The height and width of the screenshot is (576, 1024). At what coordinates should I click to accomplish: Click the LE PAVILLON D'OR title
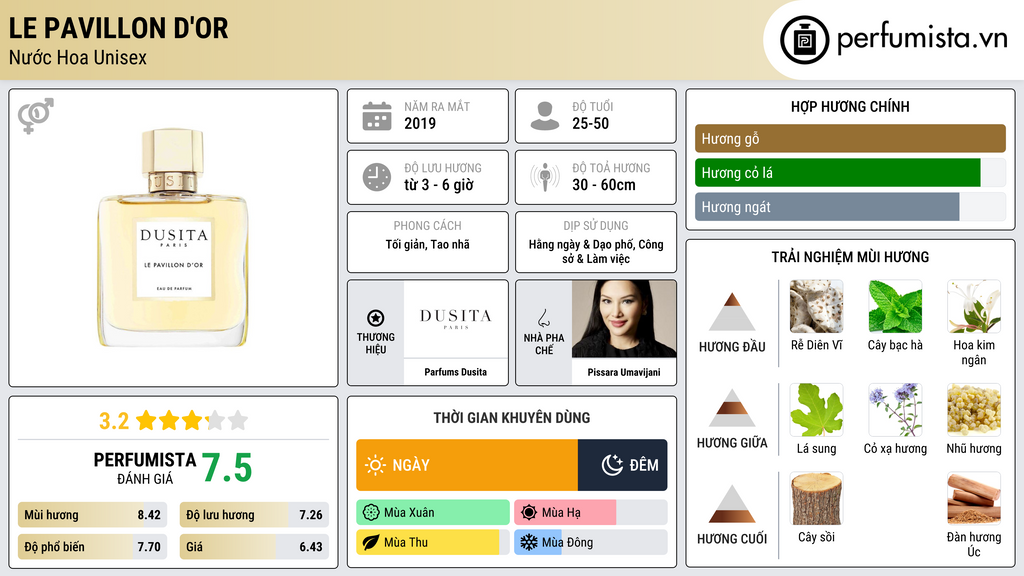tap(118, 29)
